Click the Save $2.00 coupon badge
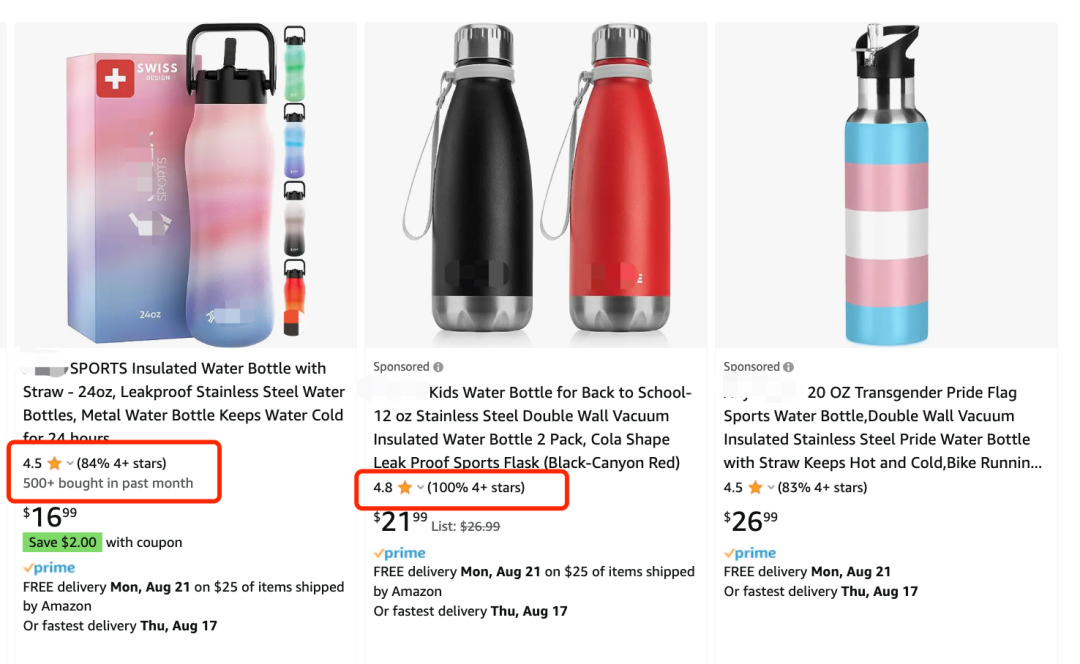Screen dimensions: 1080x664 (63, 542)
